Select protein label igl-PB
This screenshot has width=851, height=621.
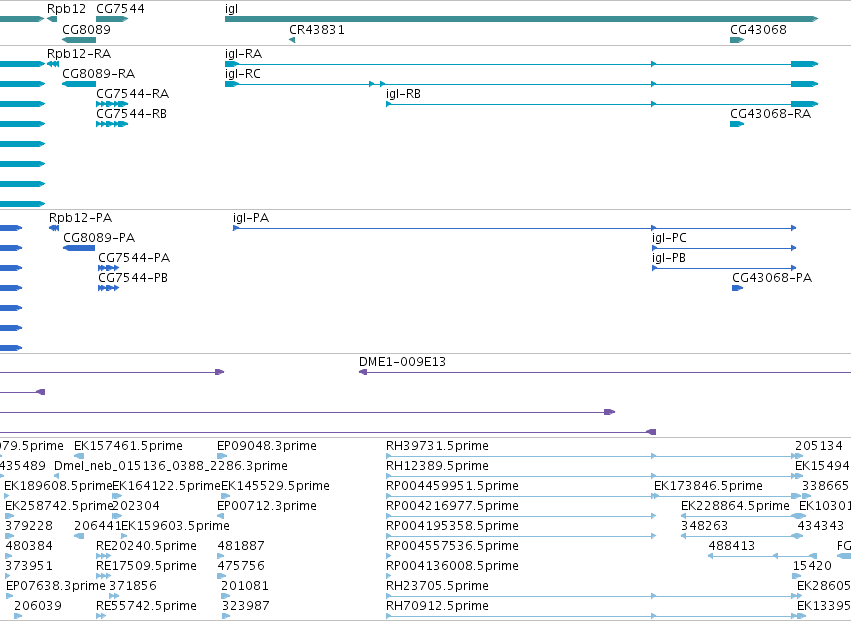(669, 258)
